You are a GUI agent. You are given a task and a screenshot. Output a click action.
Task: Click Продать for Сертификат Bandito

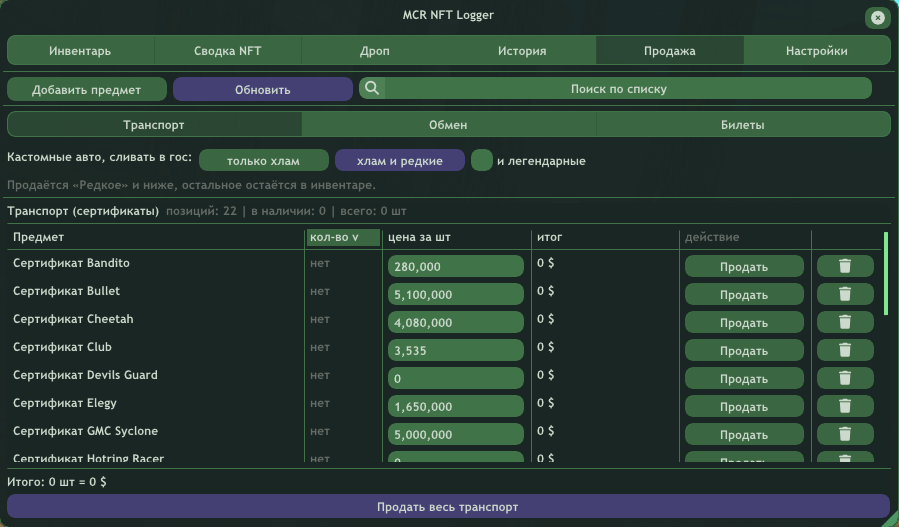tap(744, 267)
